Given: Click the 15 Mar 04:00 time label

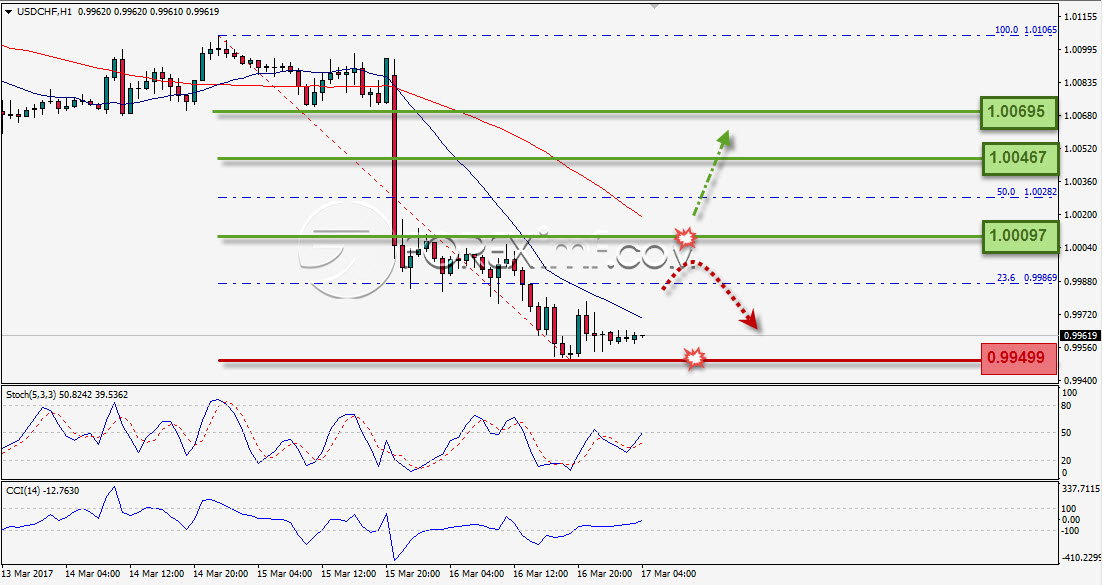Looking at the screenshot, I should [x=284, y=574].
